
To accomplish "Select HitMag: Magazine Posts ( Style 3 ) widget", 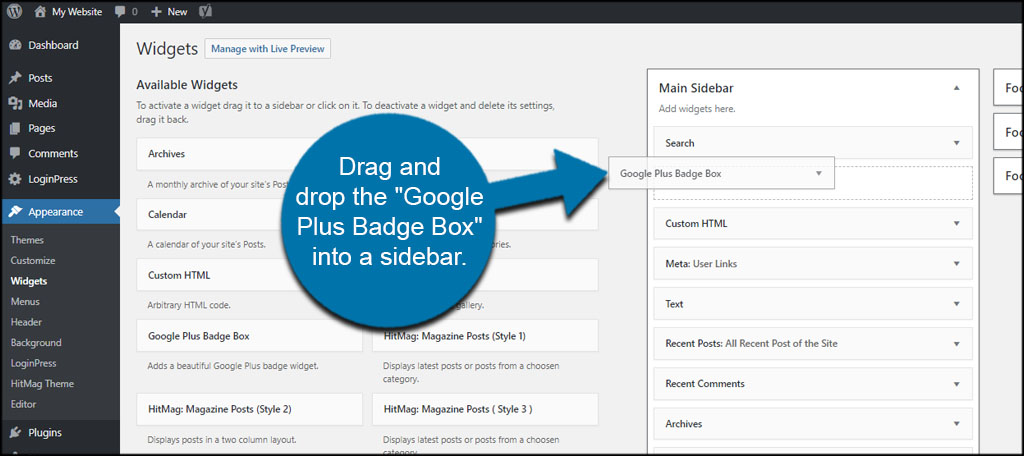I will 485,409.
